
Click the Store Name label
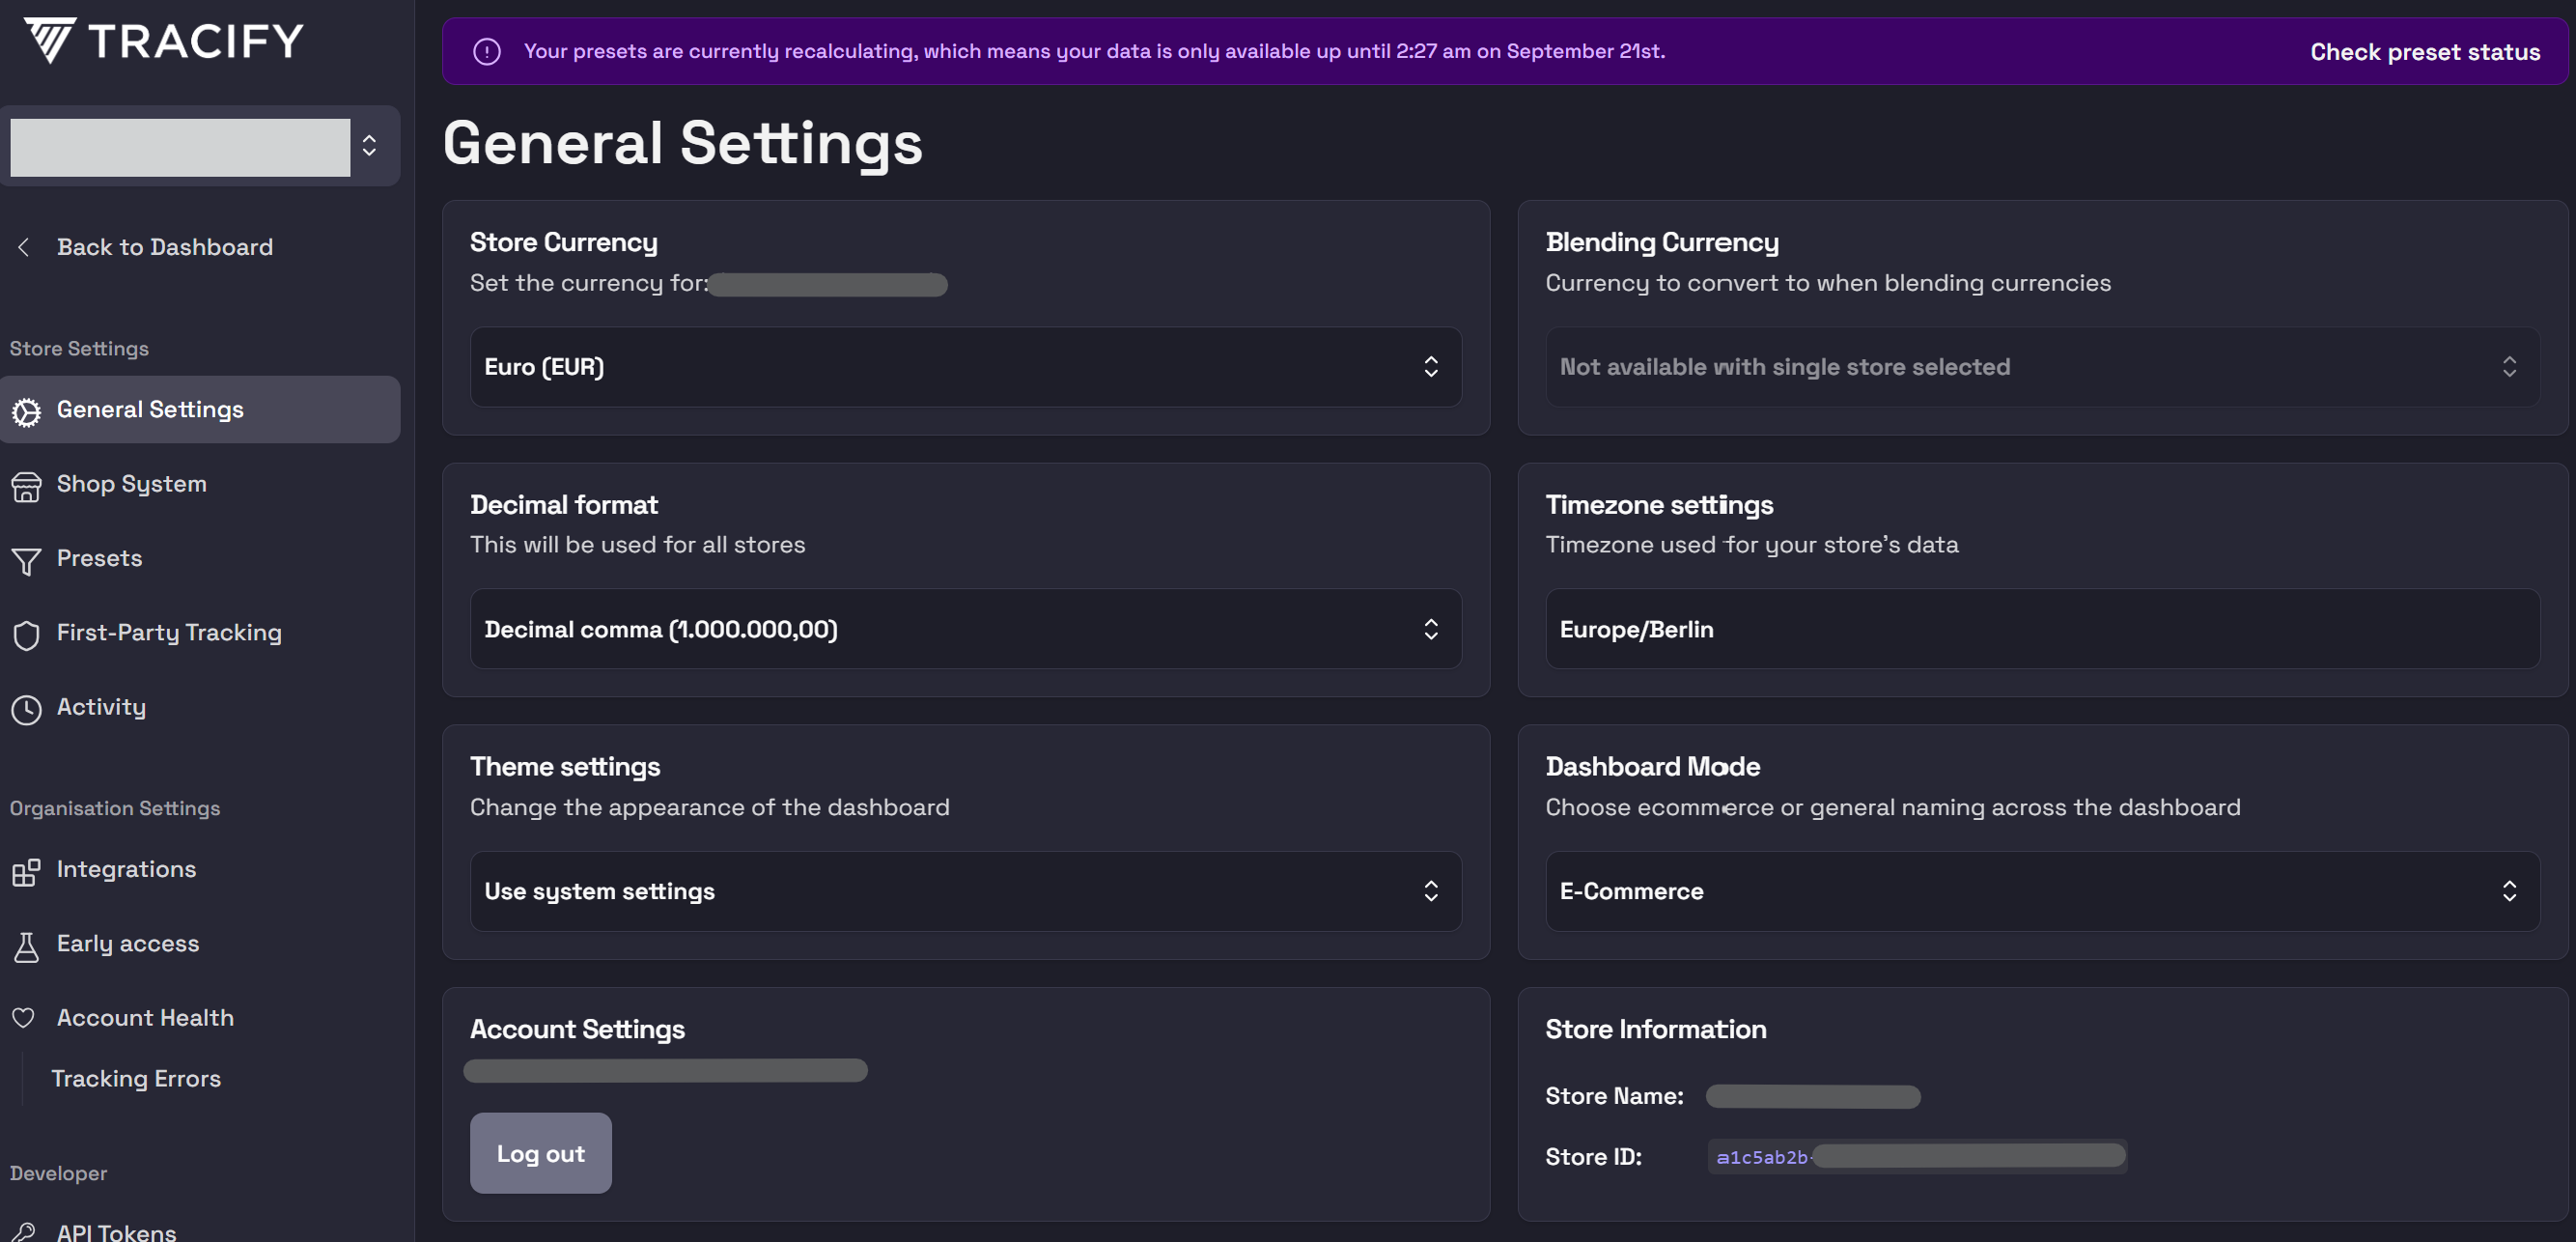point(1614,1096)
